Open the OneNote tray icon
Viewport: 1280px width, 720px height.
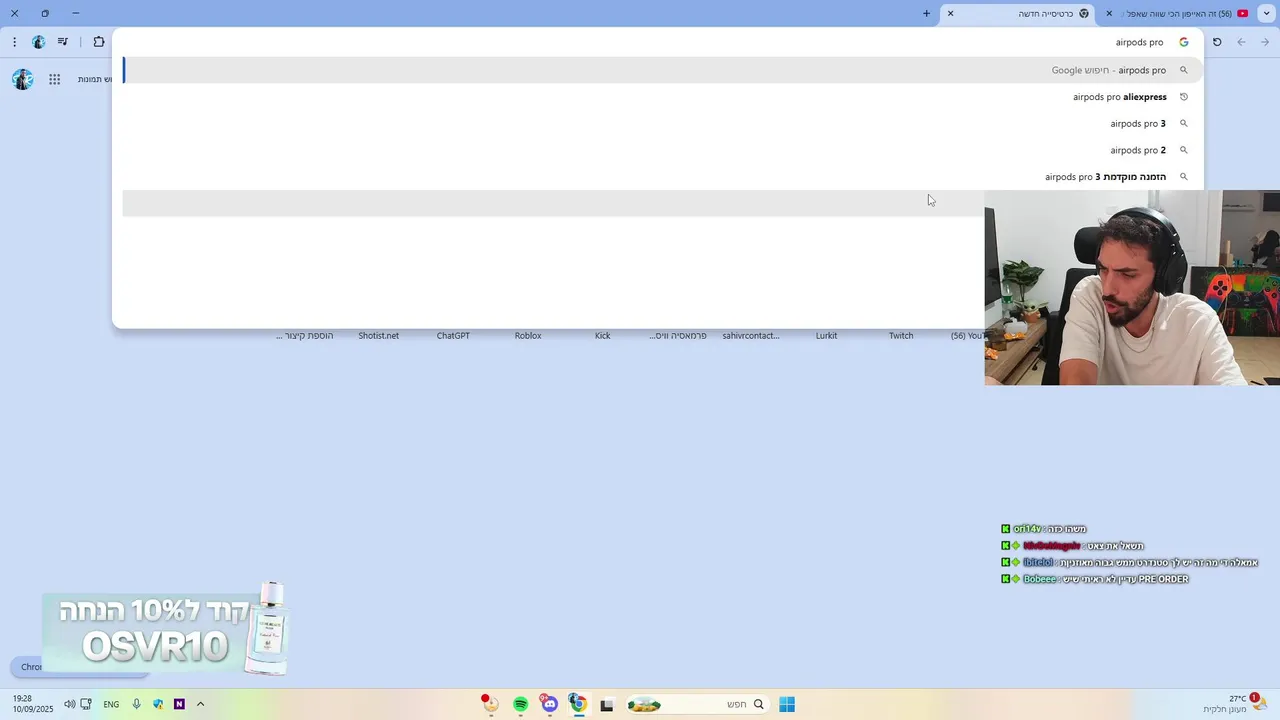tap(179, 704)
